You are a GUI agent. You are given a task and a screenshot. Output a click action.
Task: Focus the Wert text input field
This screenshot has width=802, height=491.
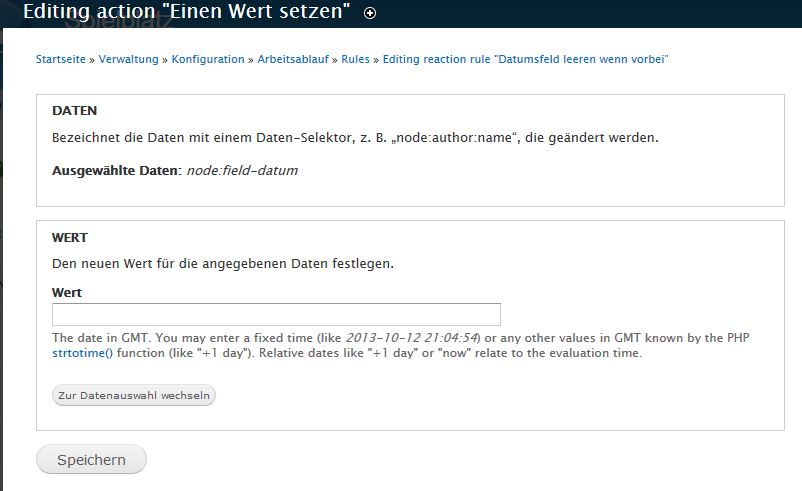click(276, 314)
